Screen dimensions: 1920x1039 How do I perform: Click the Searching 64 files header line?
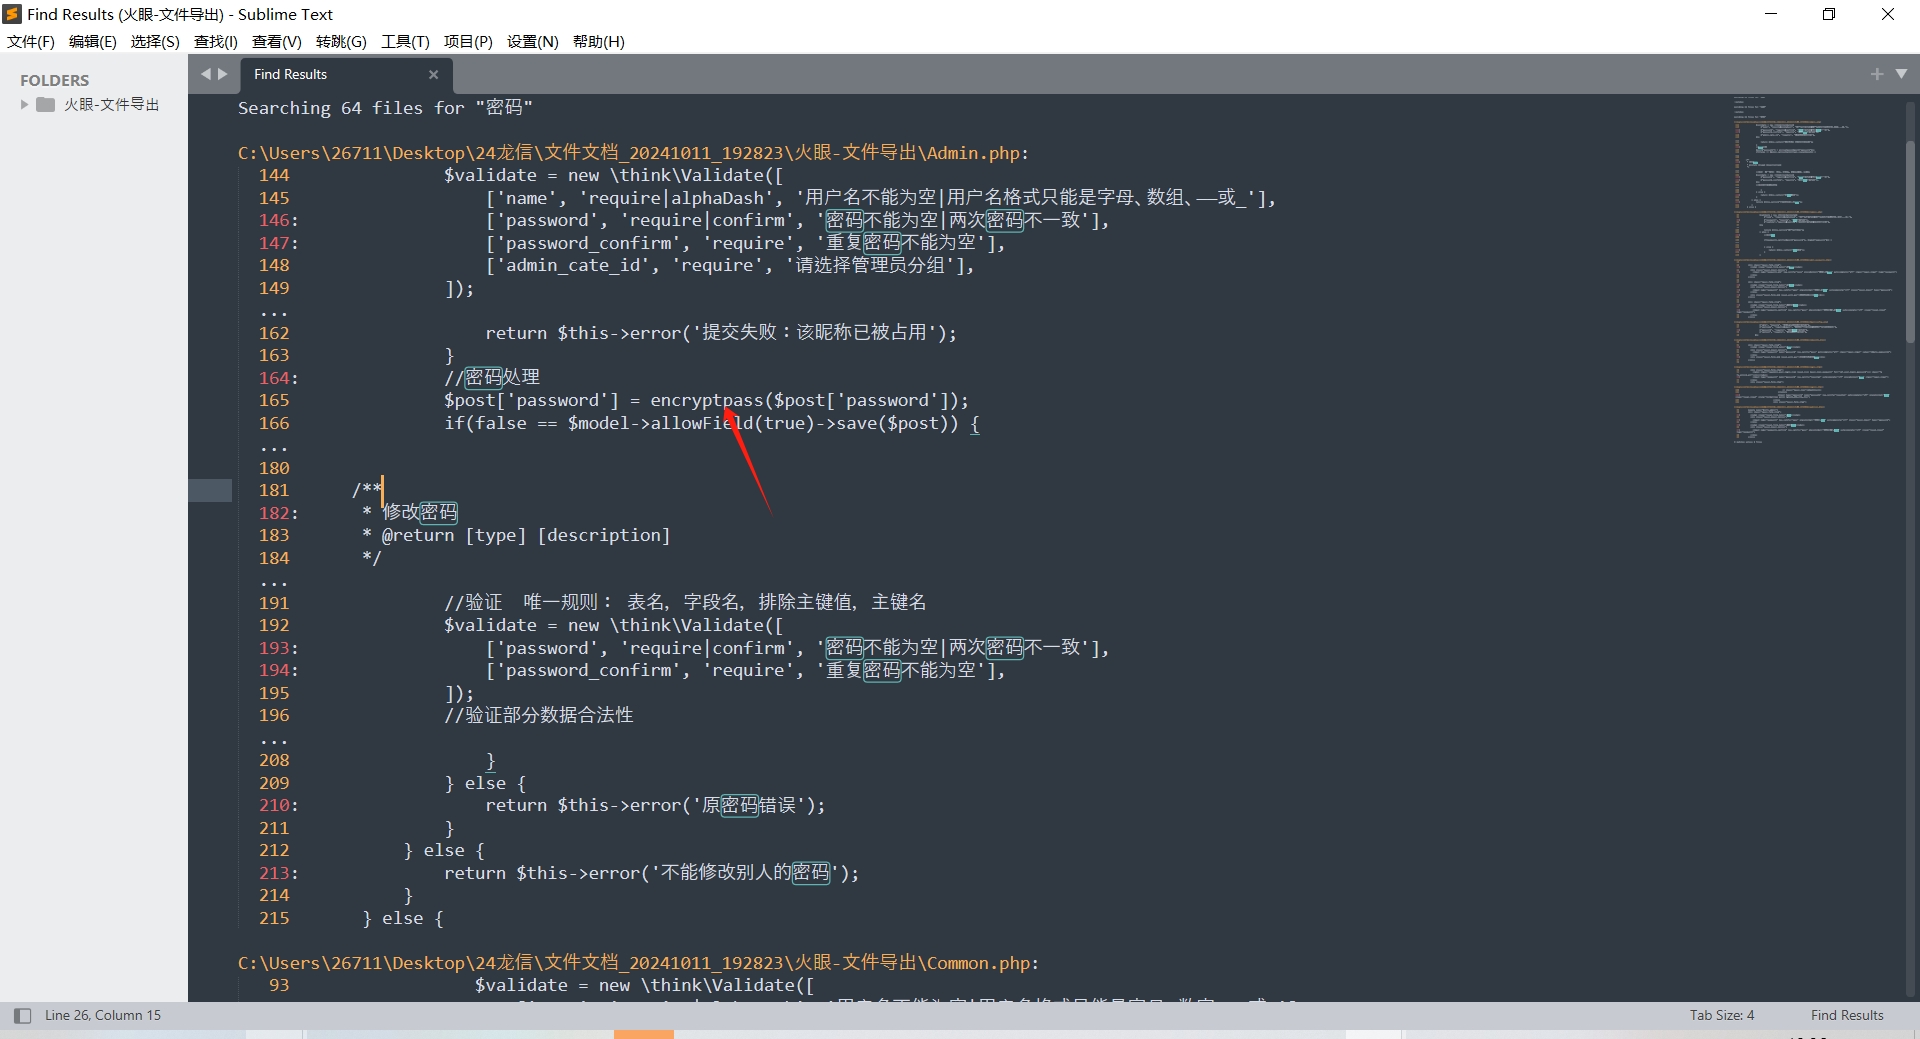[385, 108]
